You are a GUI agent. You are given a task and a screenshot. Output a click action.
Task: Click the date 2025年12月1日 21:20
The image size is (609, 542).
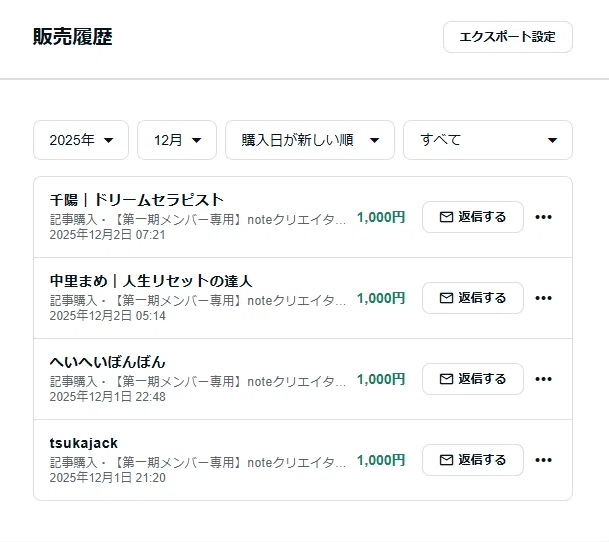coord(108,478)
